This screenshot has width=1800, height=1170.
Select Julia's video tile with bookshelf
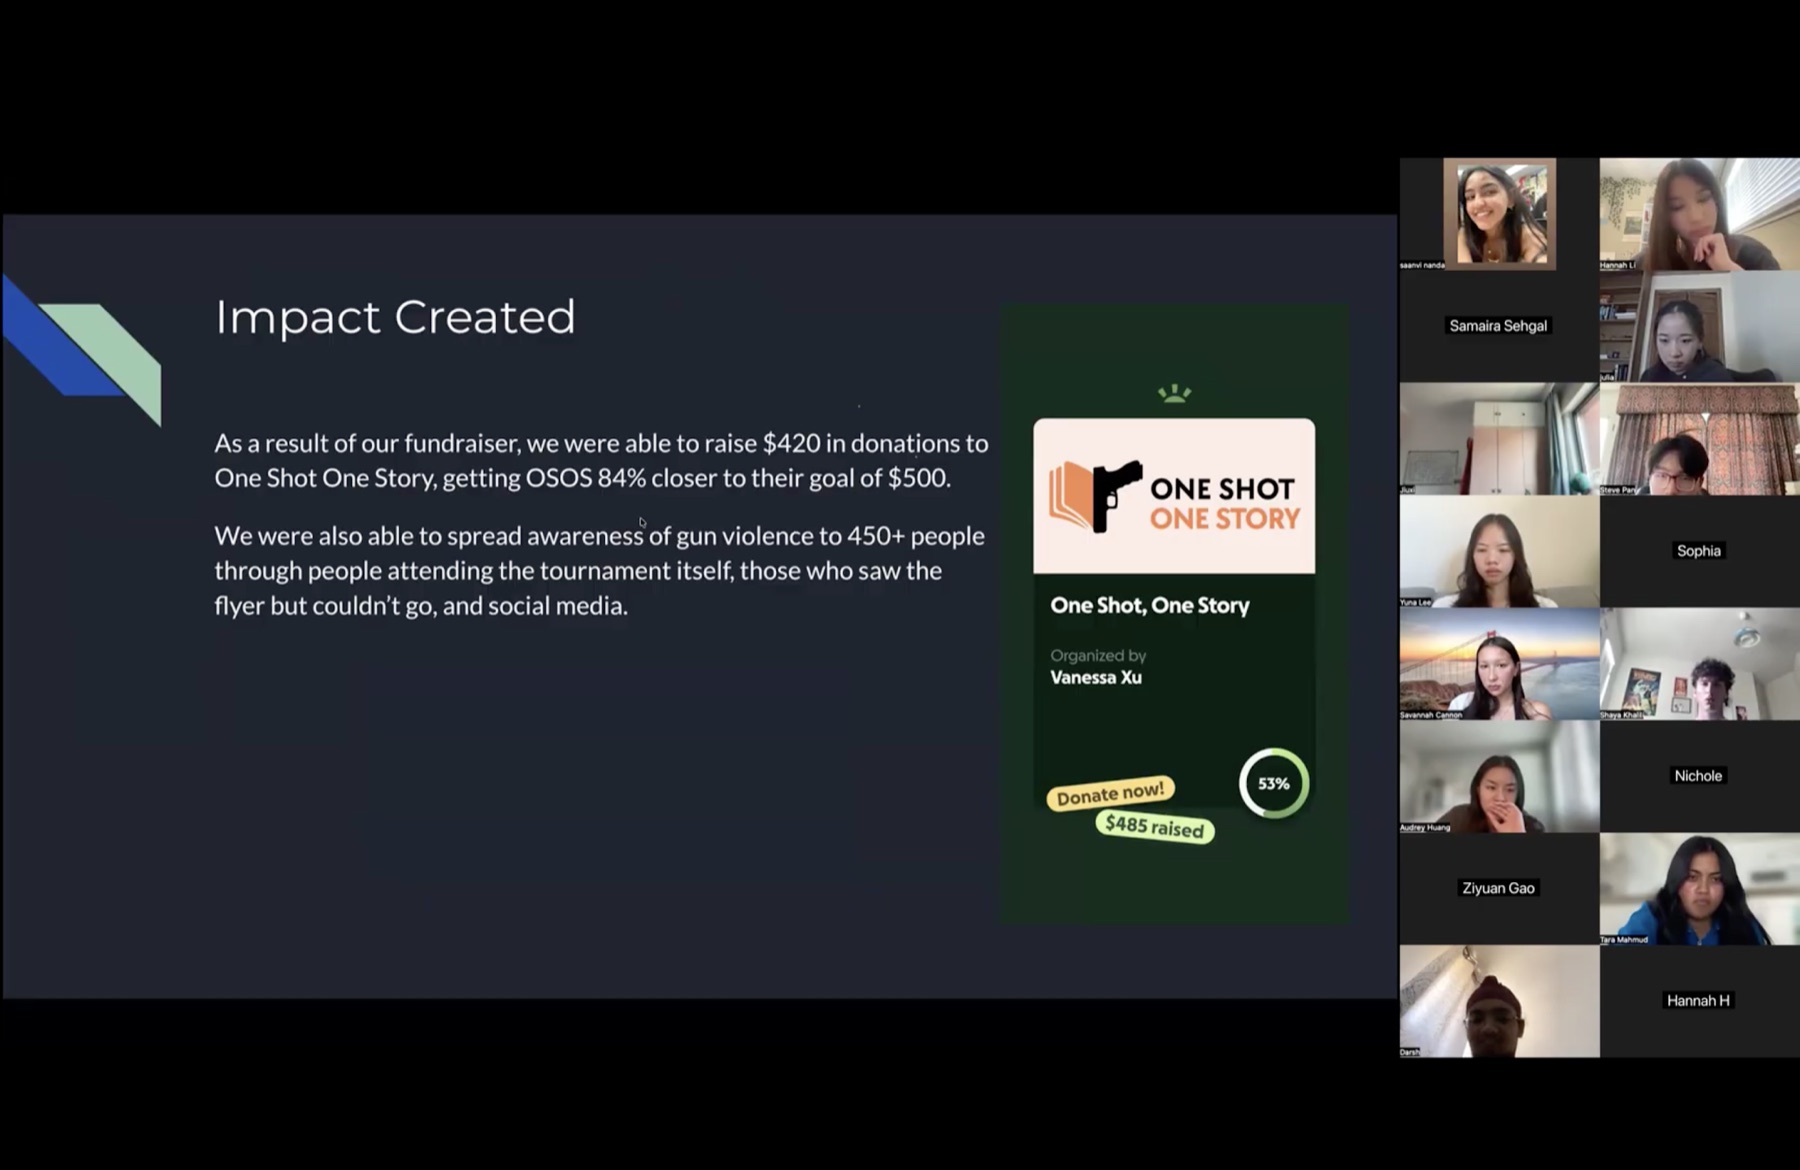click(x=1700, y=326)
